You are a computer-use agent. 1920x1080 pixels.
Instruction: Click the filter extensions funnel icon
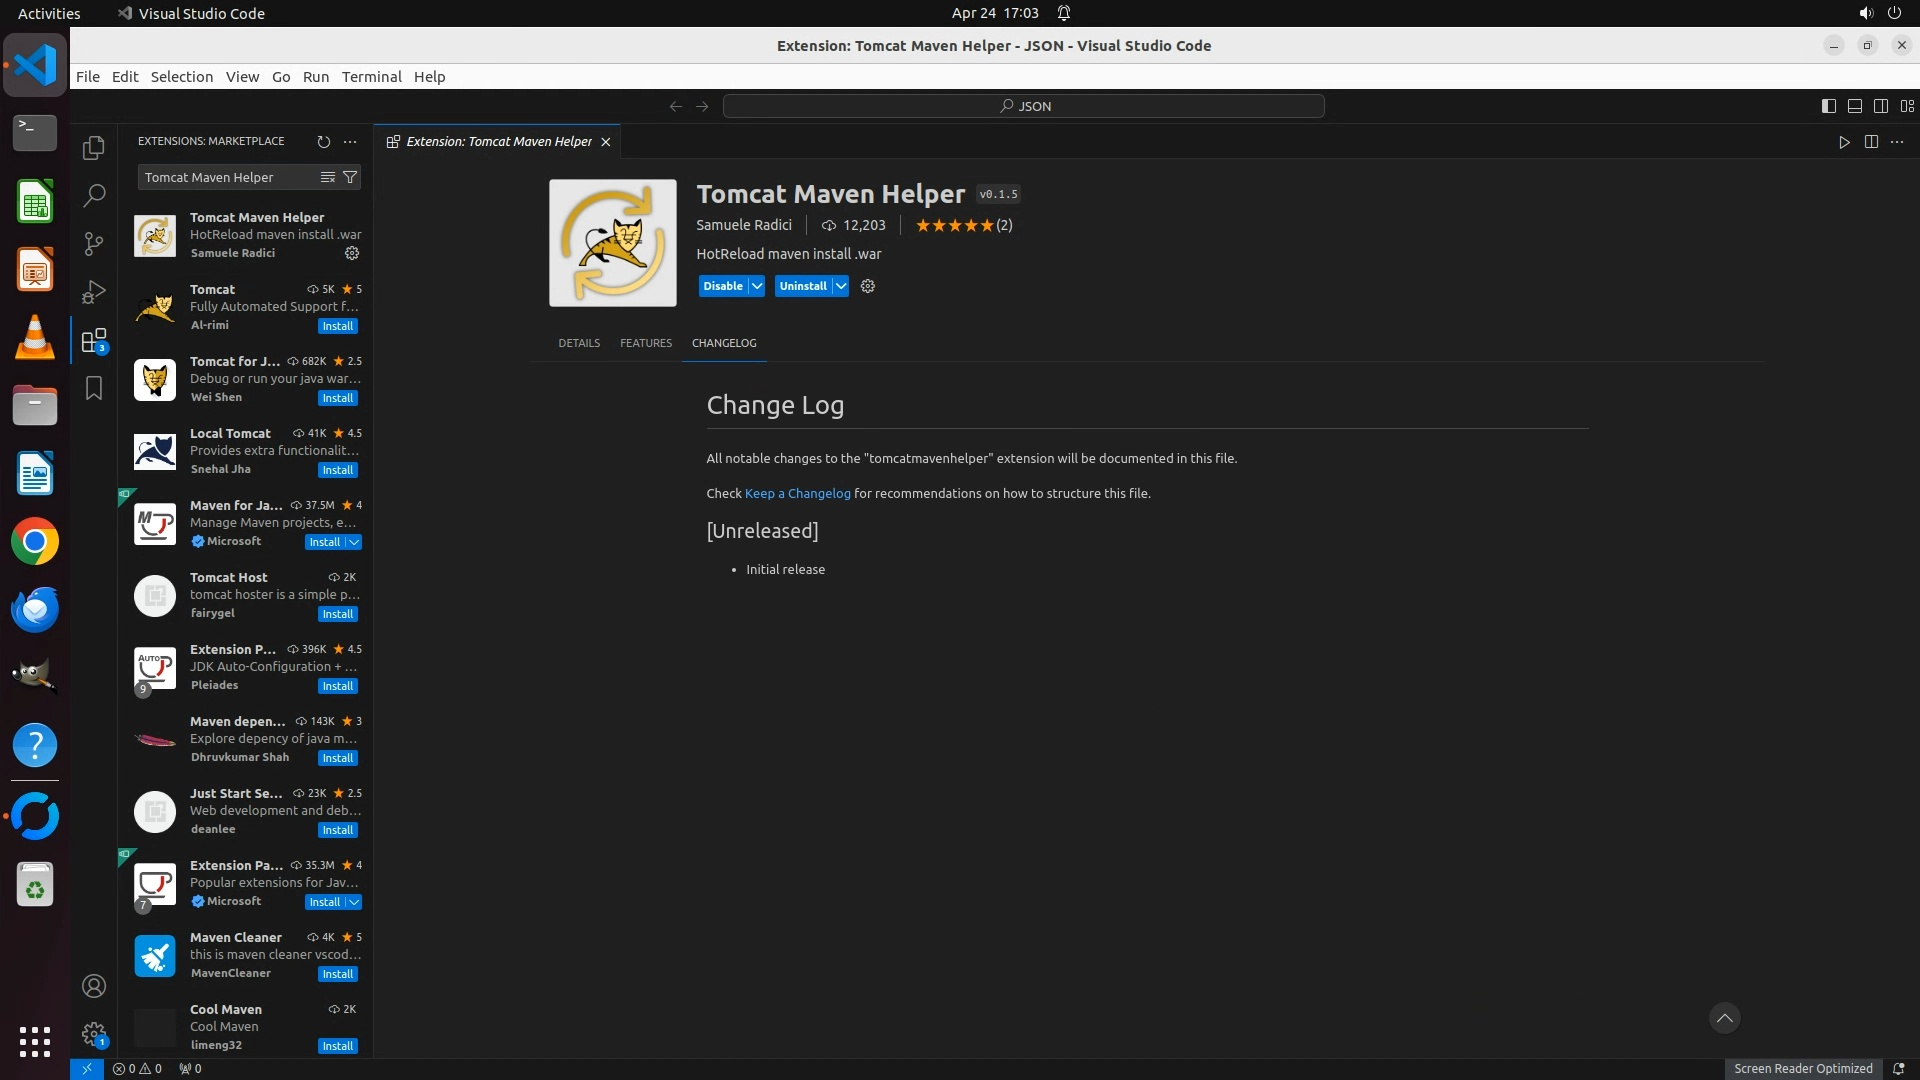coord(350,177)
